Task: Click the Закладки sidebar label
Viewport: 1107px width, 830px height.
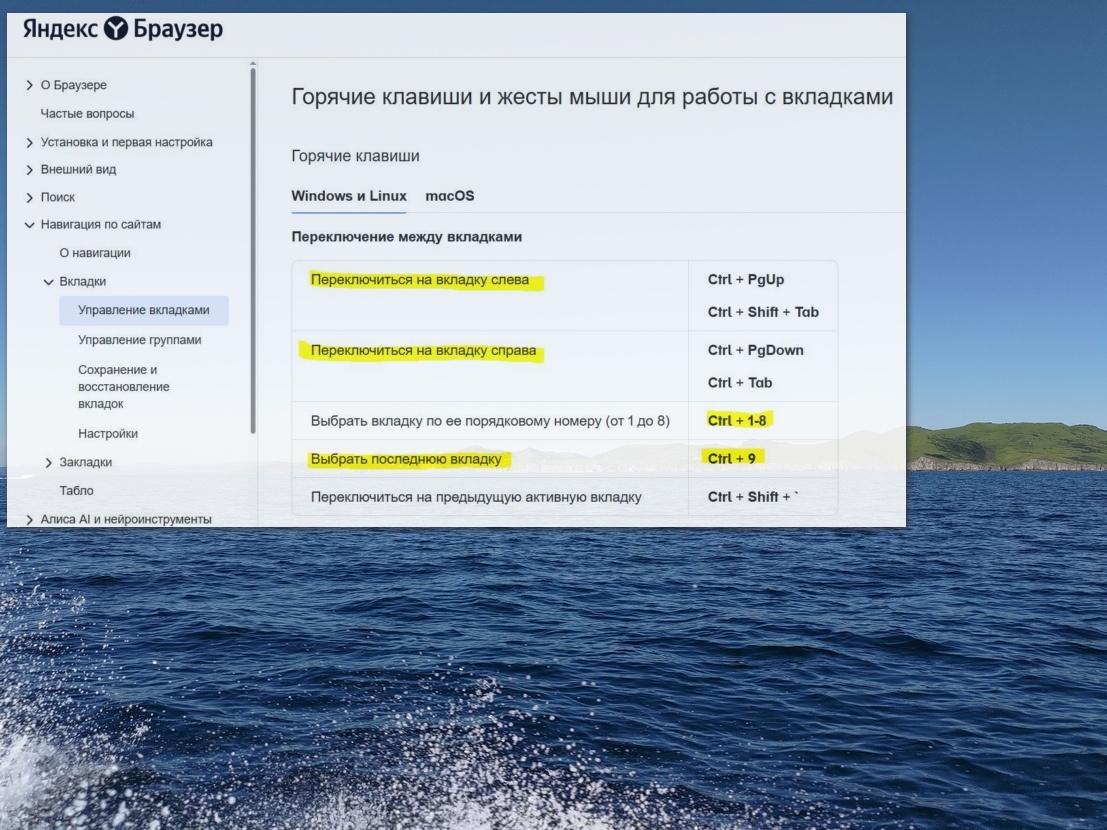Action: click(85, 462)
